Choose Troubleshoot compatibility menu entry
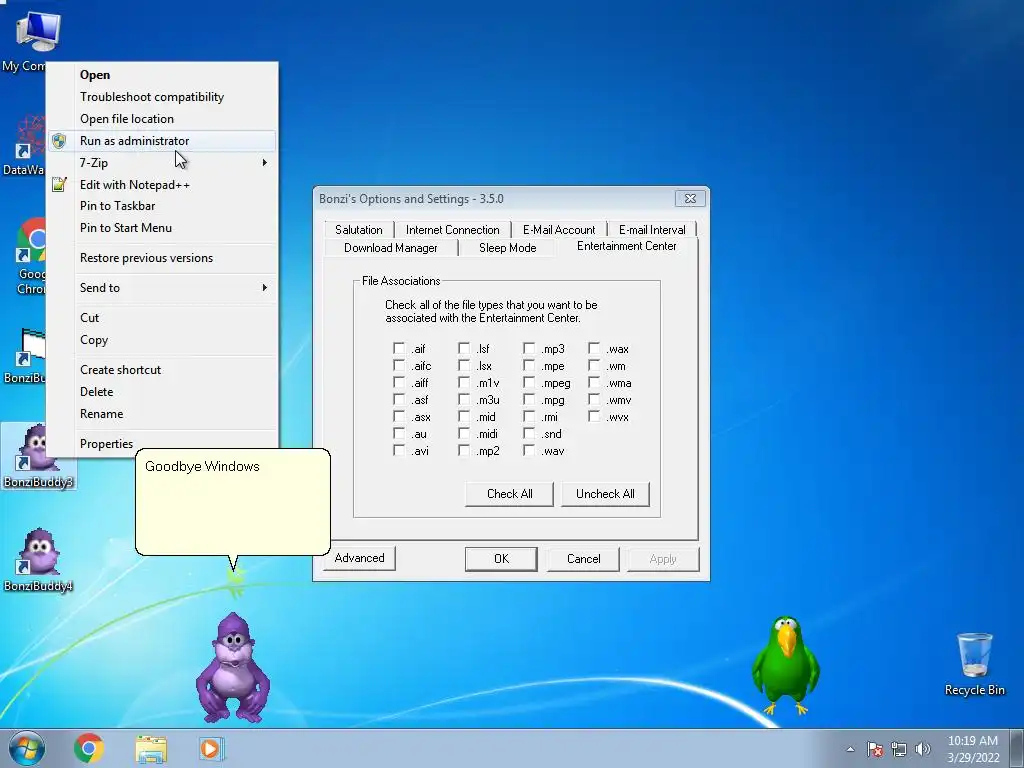This screenshot has height=768, width=1024. point(161,97)
